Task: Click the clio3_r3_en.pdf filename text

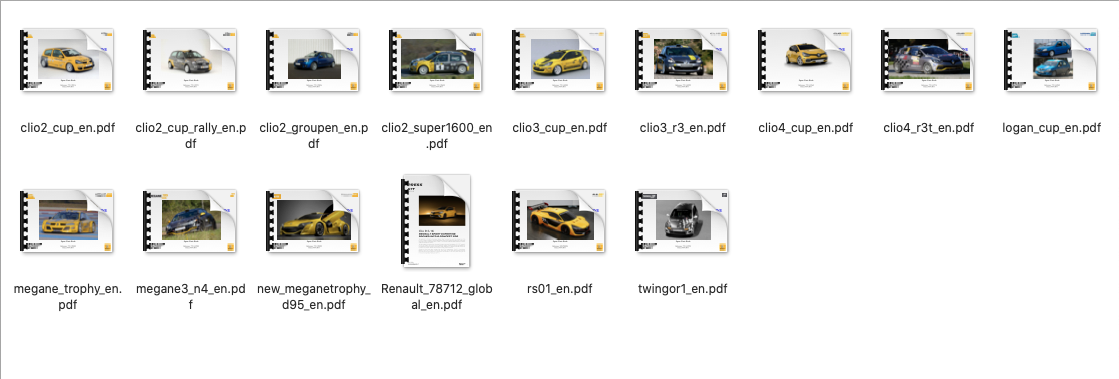Action: (682, 128)
